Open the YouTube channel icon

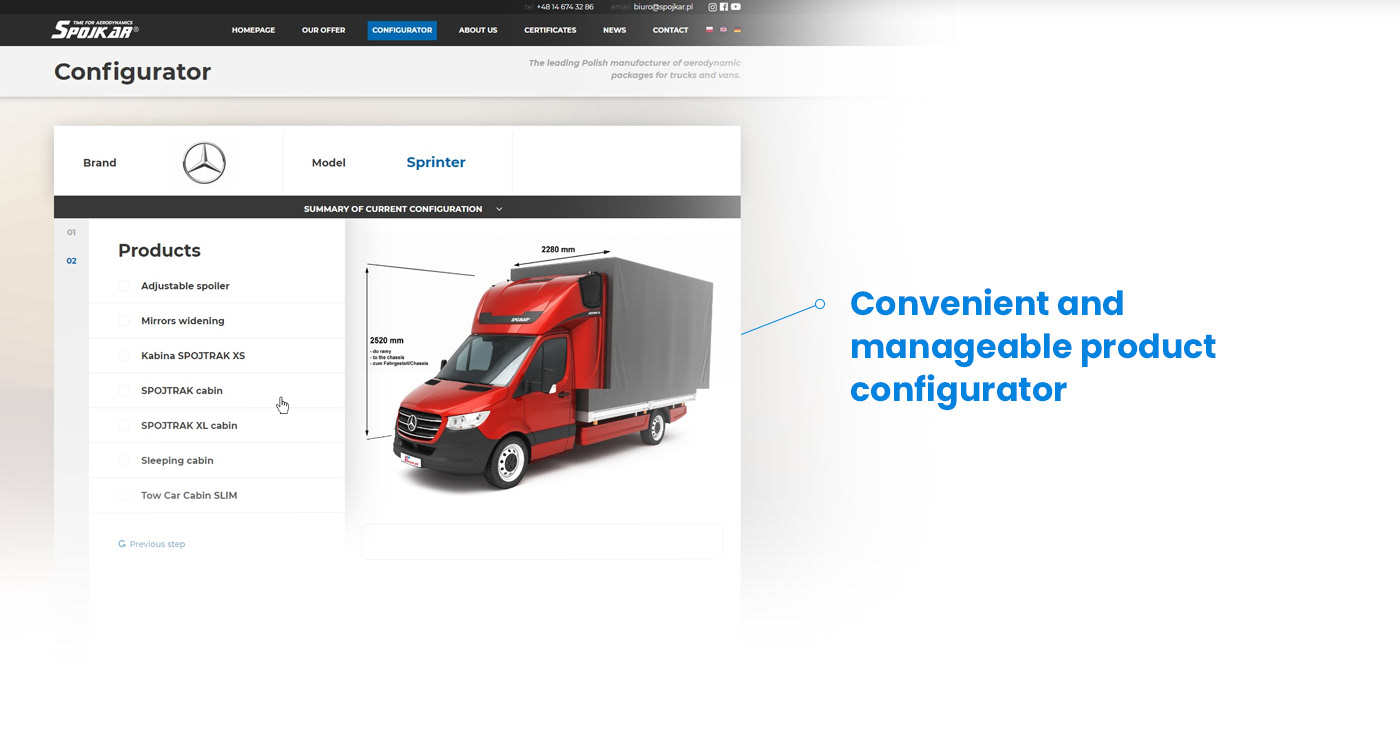click(x=736, y=7)
